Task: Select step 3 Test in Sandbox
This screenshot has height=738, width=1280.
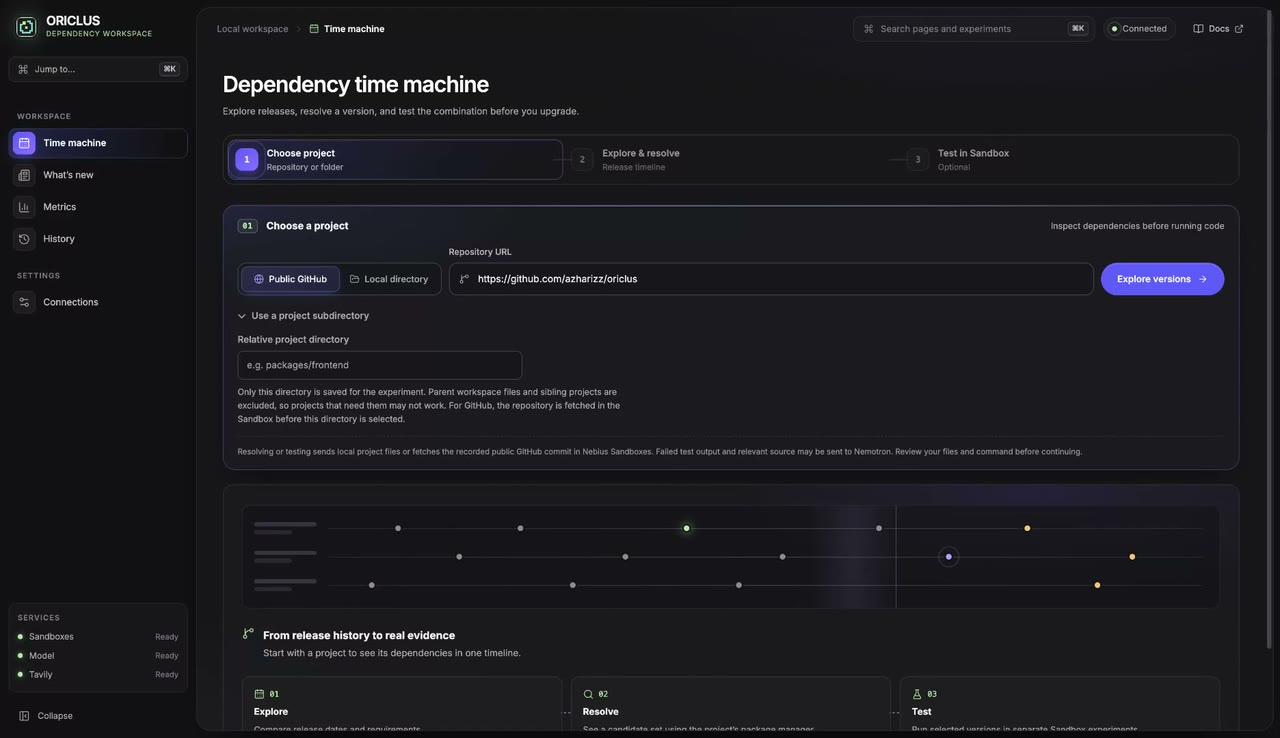Action: pos(1069,160)
